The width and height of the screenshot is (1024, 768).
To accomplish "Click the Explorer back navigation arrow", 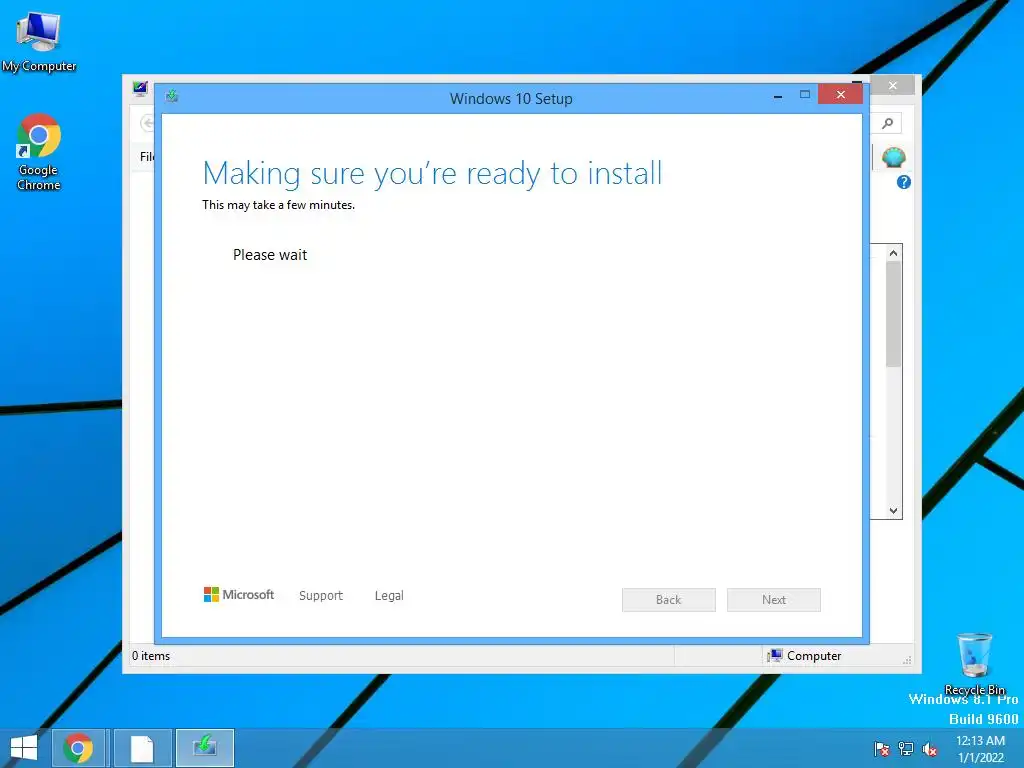I will (148, 123).
